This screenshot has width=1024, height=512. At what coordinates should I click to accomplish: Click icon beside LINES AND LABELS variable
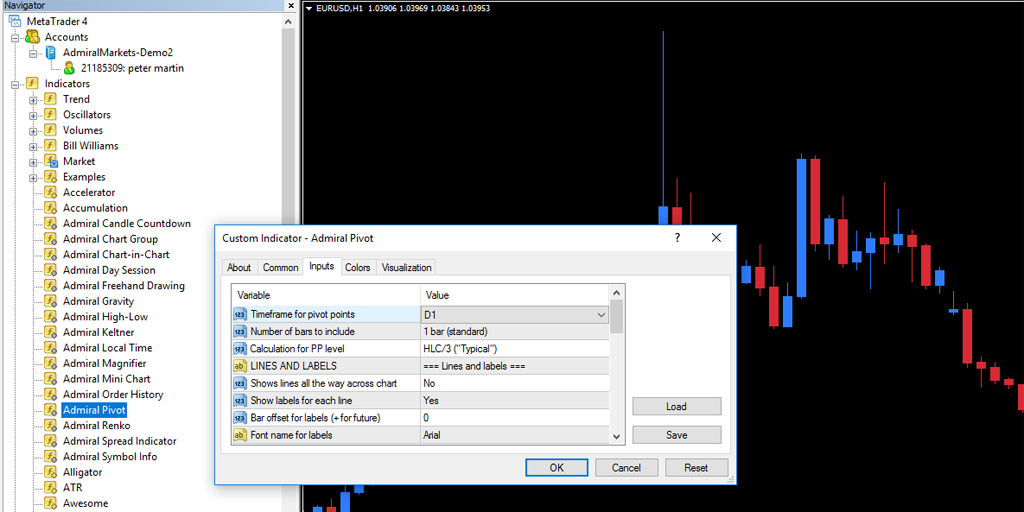[x=239, y=366]
